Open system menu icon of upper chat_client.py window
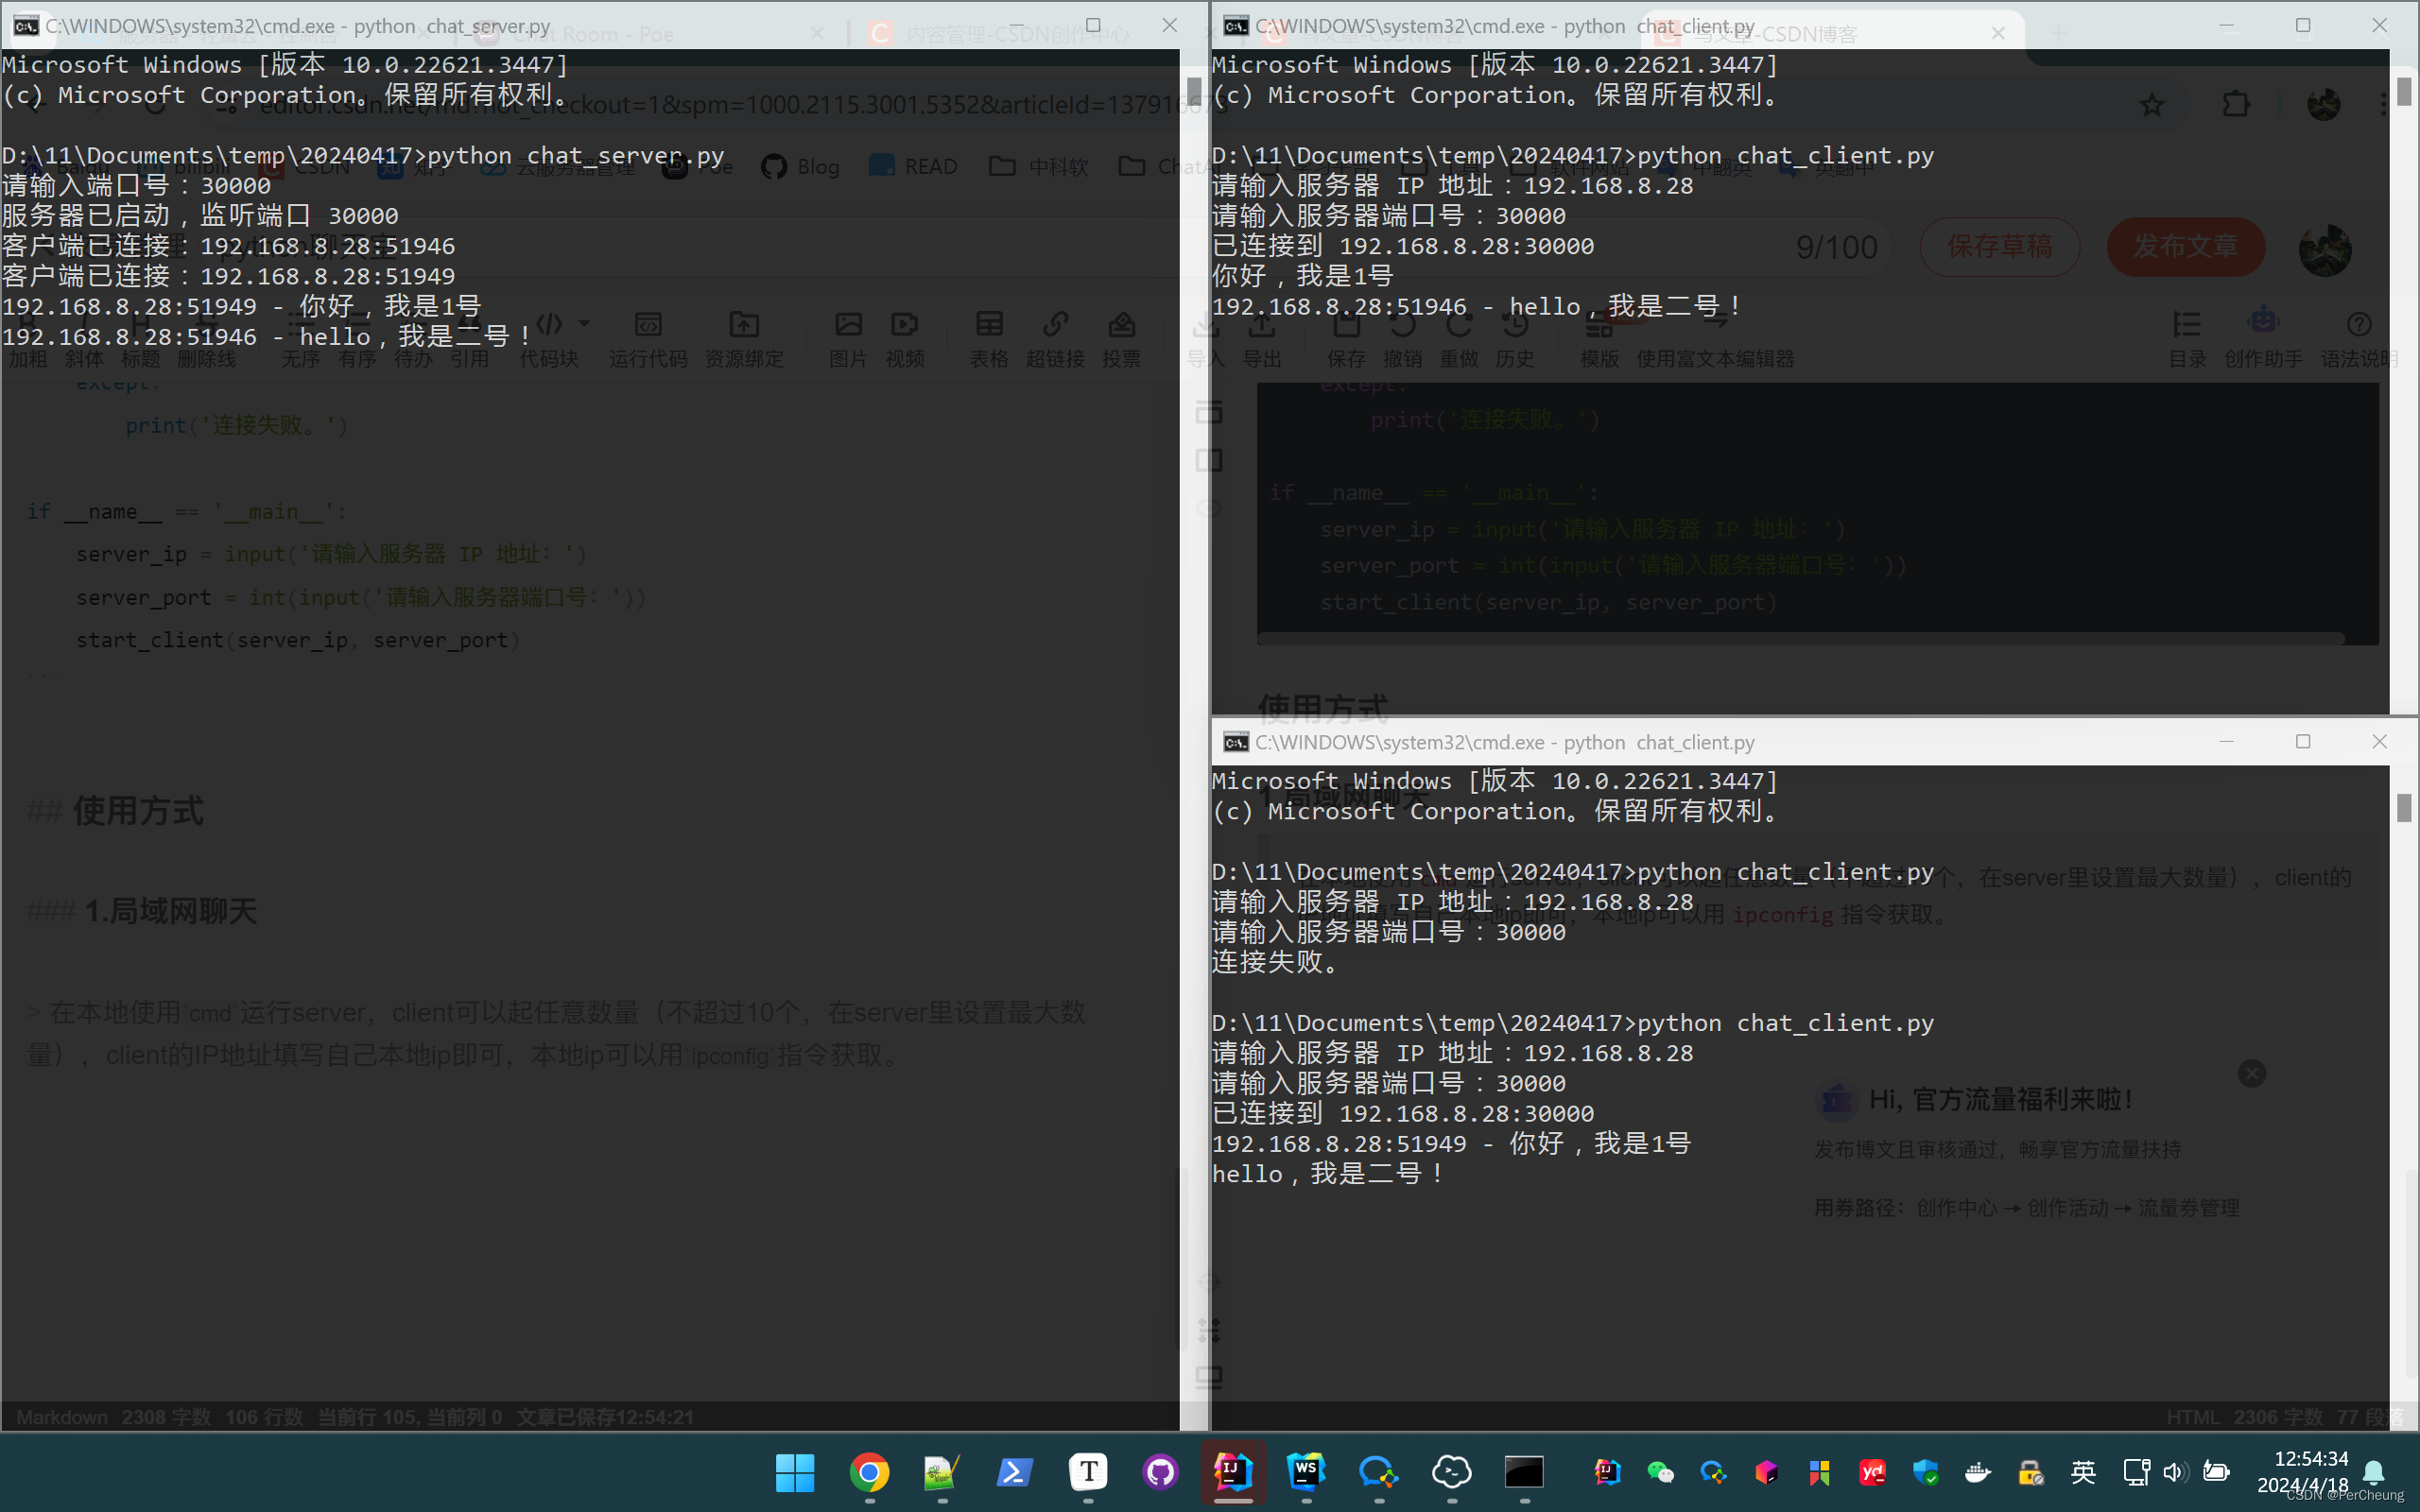This screenshot has height=1512, width=2420. pos(1236,26)
